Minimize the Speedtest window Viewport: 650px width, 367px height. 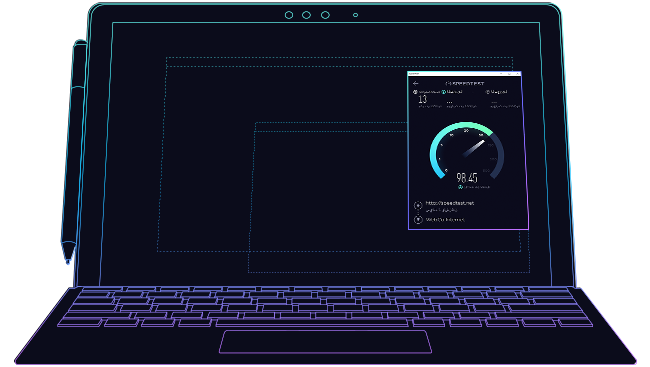(x=501, y=74)
